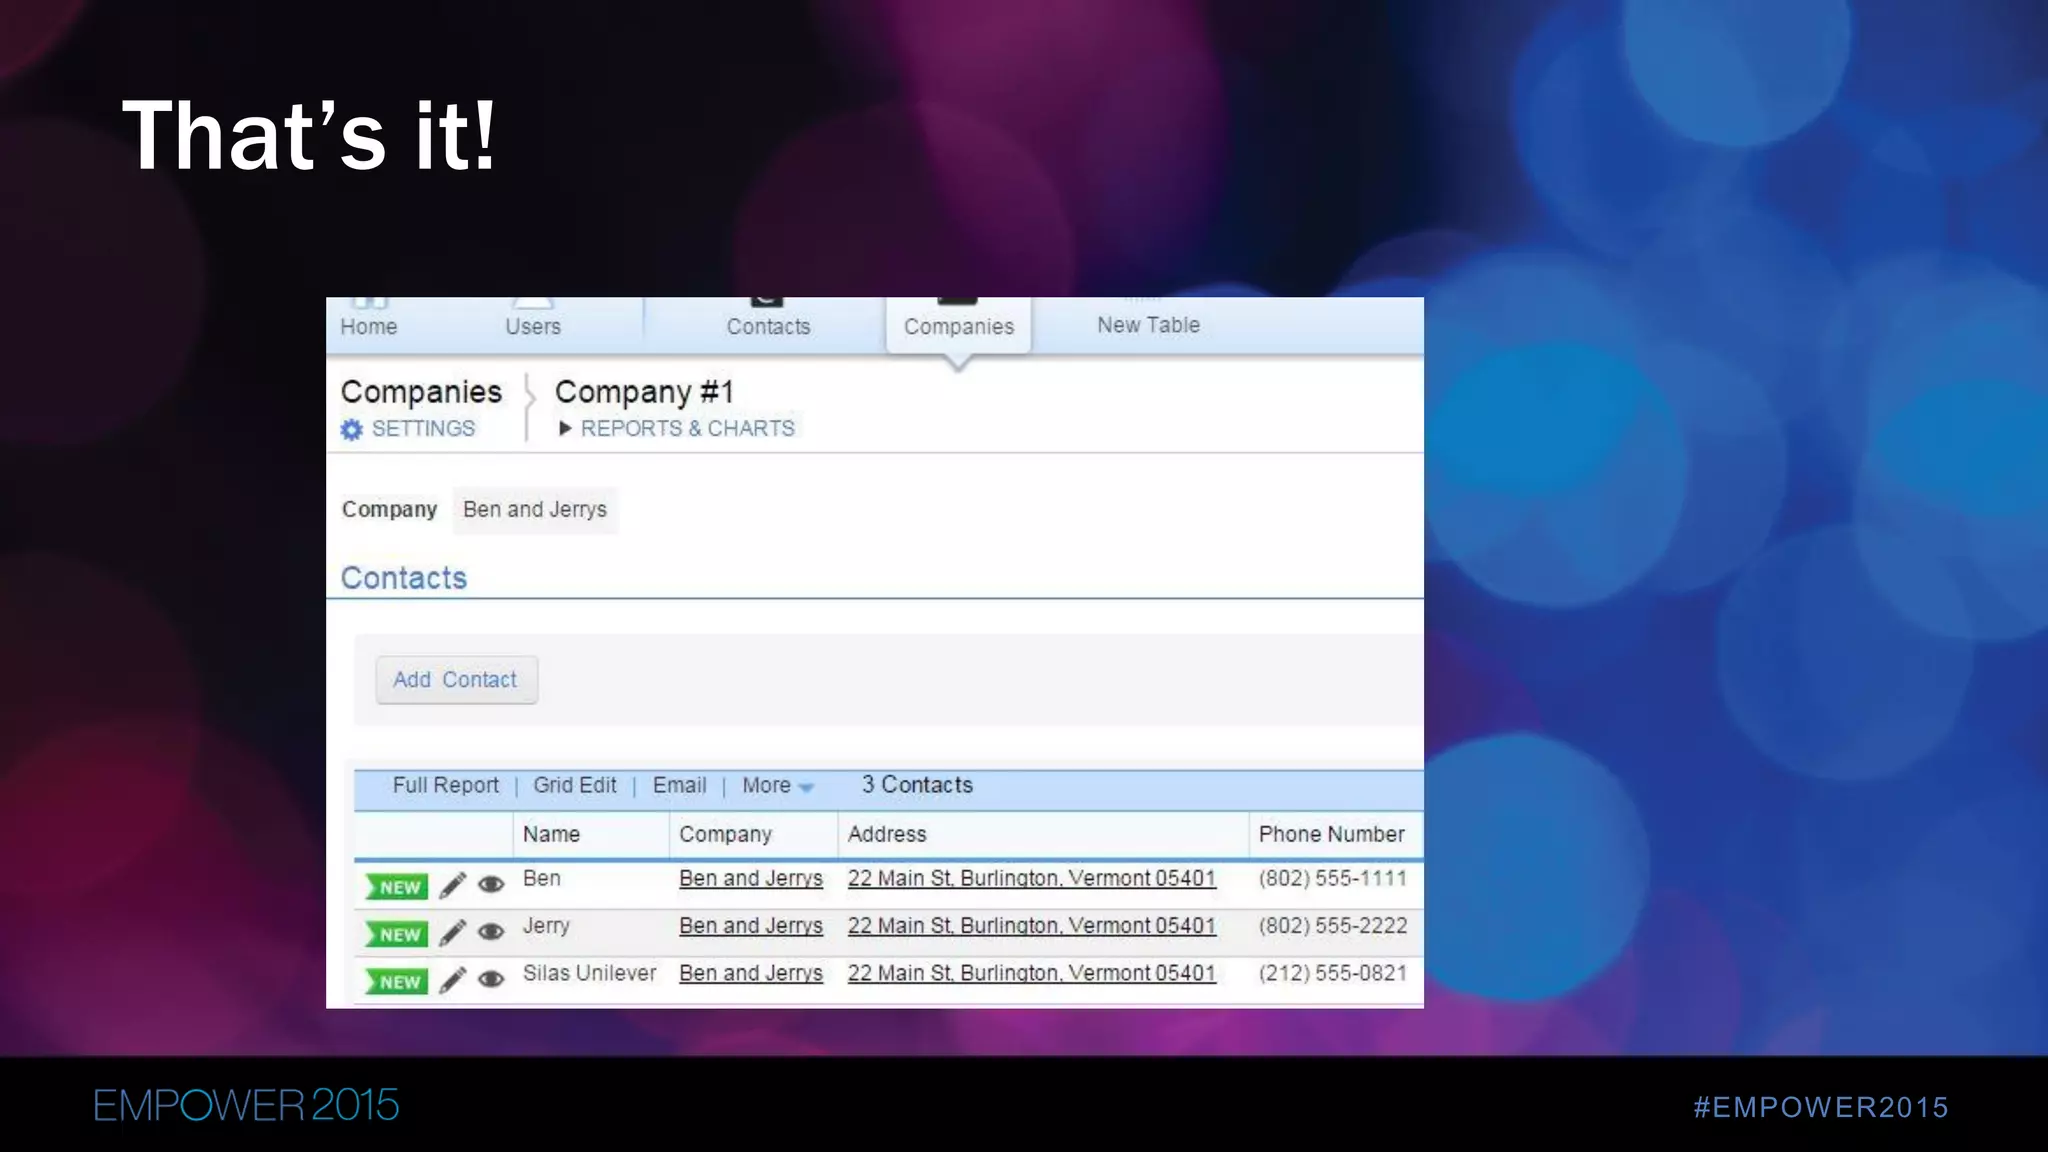The width and height of the screenshot is (2048, 1152).
Task: Open the Users tab
Action: pos(533,326)
